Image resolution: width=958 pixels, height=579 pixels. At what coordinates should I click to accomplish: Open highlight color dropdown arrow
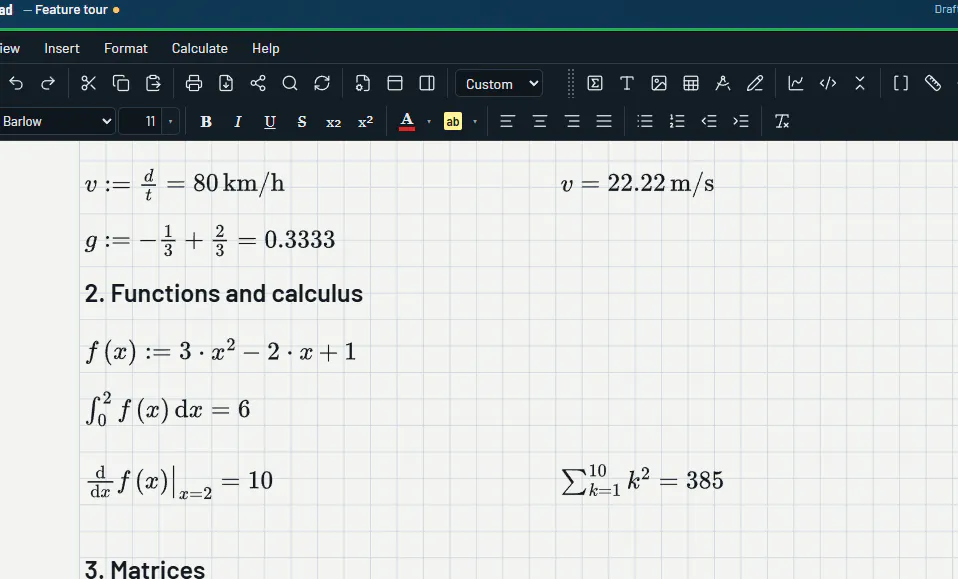point(475,122)
